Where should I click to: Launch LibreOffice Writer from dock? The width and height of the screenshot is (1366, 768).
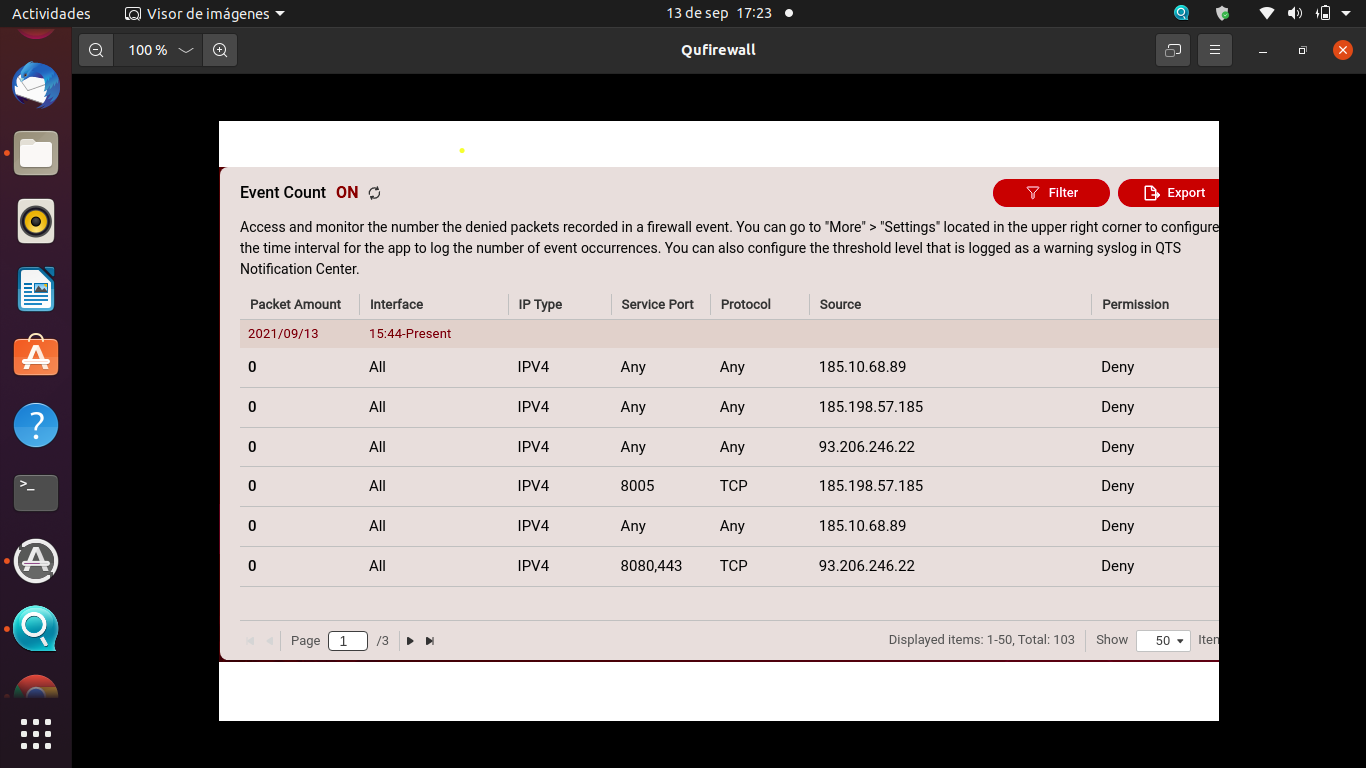(x=36, y=290)
